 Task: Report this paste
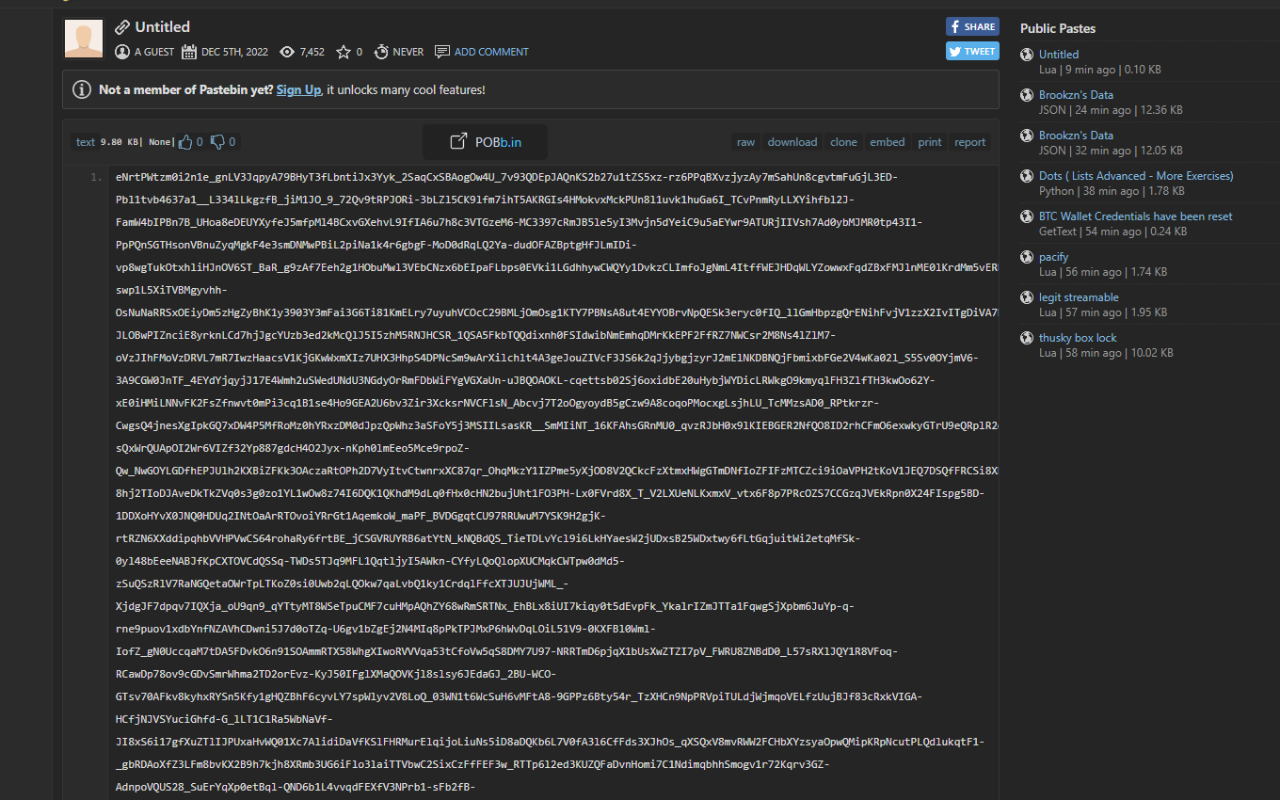(969, 142)
